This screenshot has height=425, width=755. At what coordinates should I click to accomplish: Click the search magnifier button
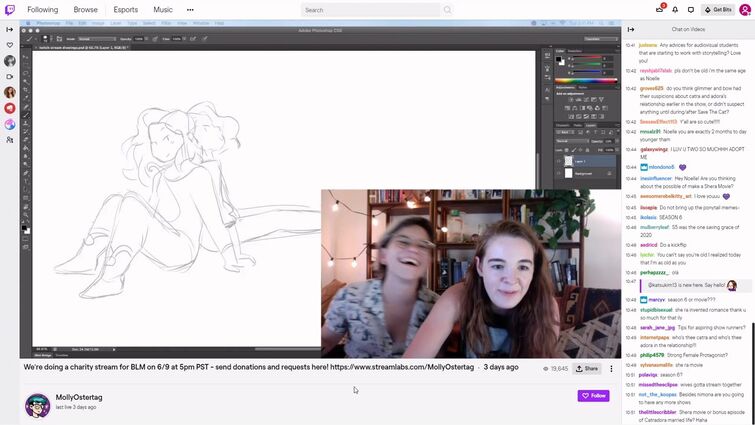click(x=447, y=10)
